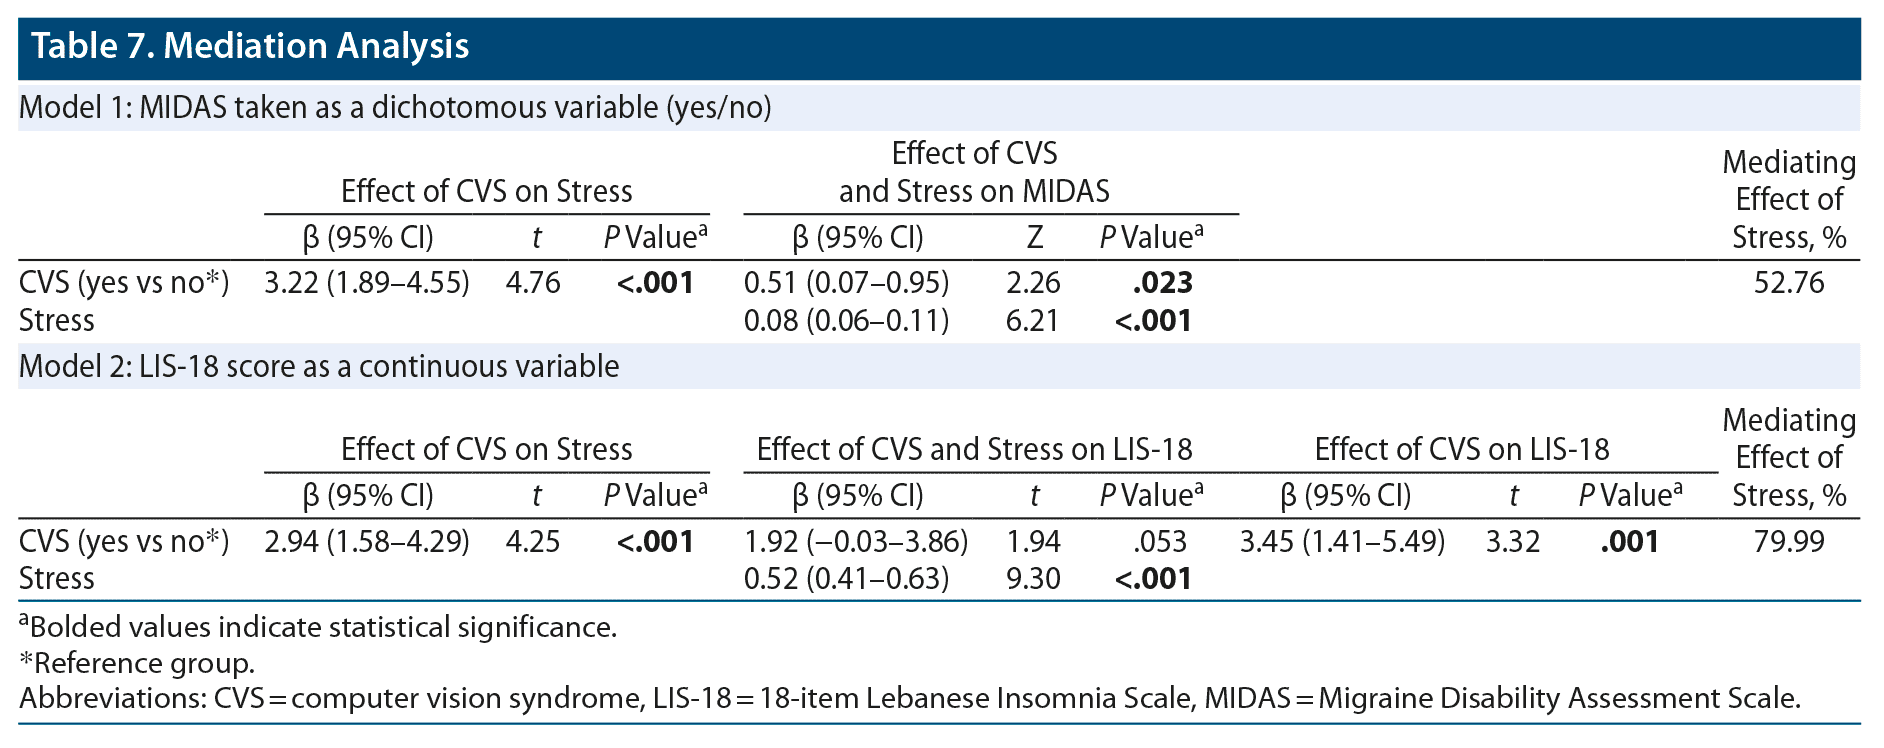Viewport: 1884px width, 748px height.
Task: Click the 52.76 mediating effect value
Action: tap(1788, 283)
